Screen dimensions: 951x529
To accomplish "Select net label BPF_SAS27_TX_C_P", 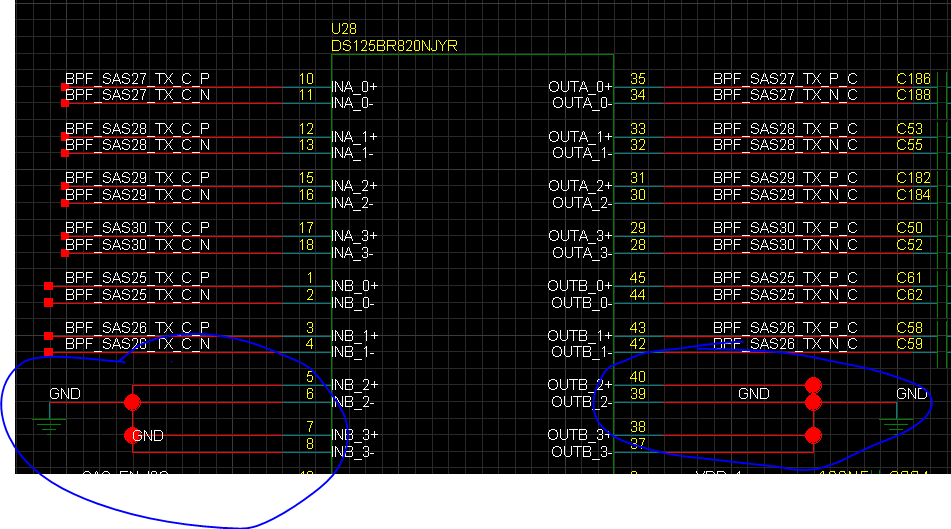I will pyautogui.click(x=137, y=79).
